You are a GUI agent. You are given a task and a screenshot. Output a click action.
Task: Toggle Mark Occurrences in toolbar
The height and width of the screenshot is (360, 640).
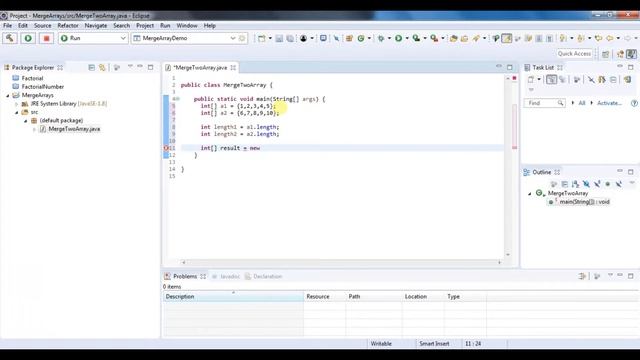(x=507, y=38)
